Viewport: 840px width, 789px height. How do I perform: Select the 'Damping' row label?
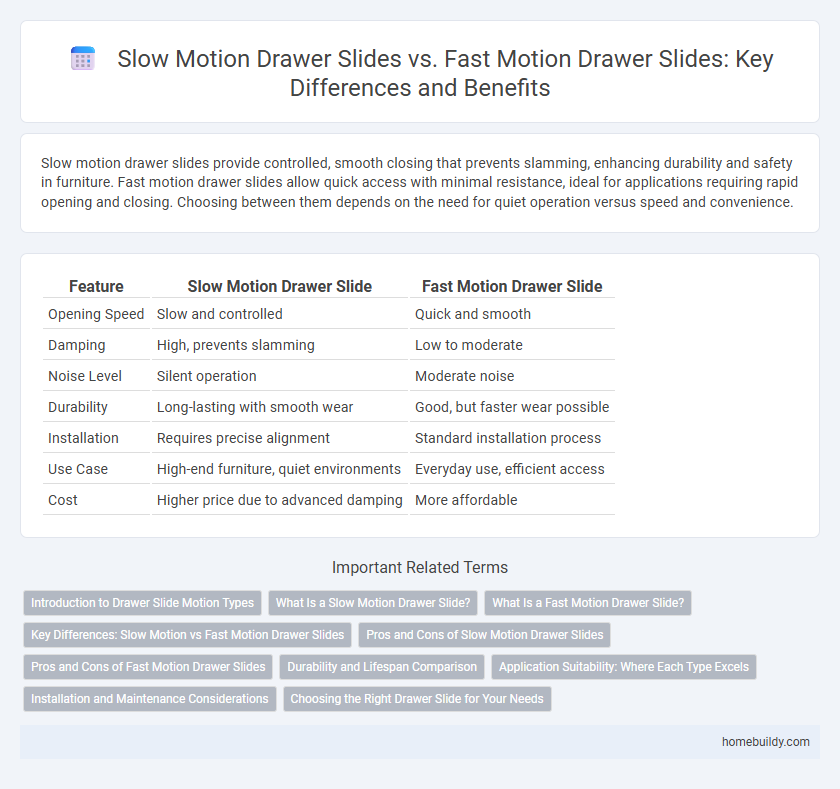[96, 345]
